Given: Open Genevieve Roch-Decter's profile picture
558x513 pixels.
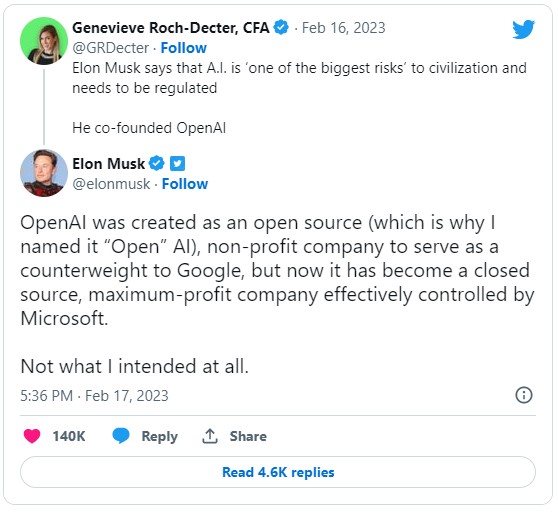Looking at the screenshot, I should pos(44,41).
